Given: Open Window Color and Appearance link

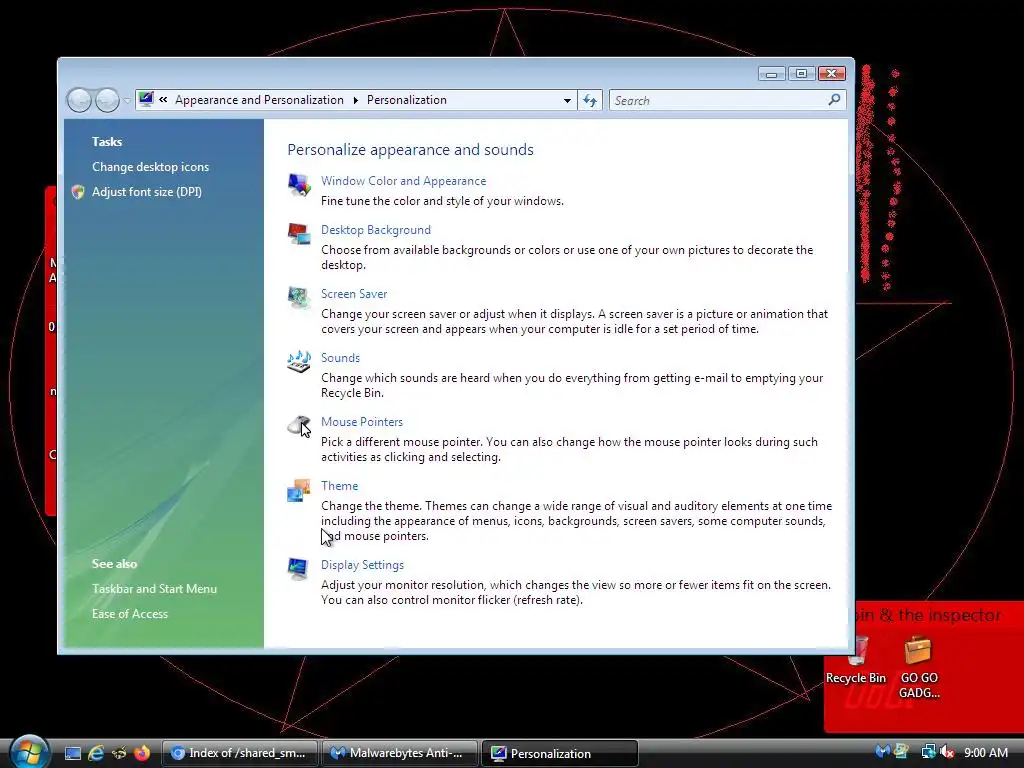Looking at the screenshot, I should click(x=403, y=181).
